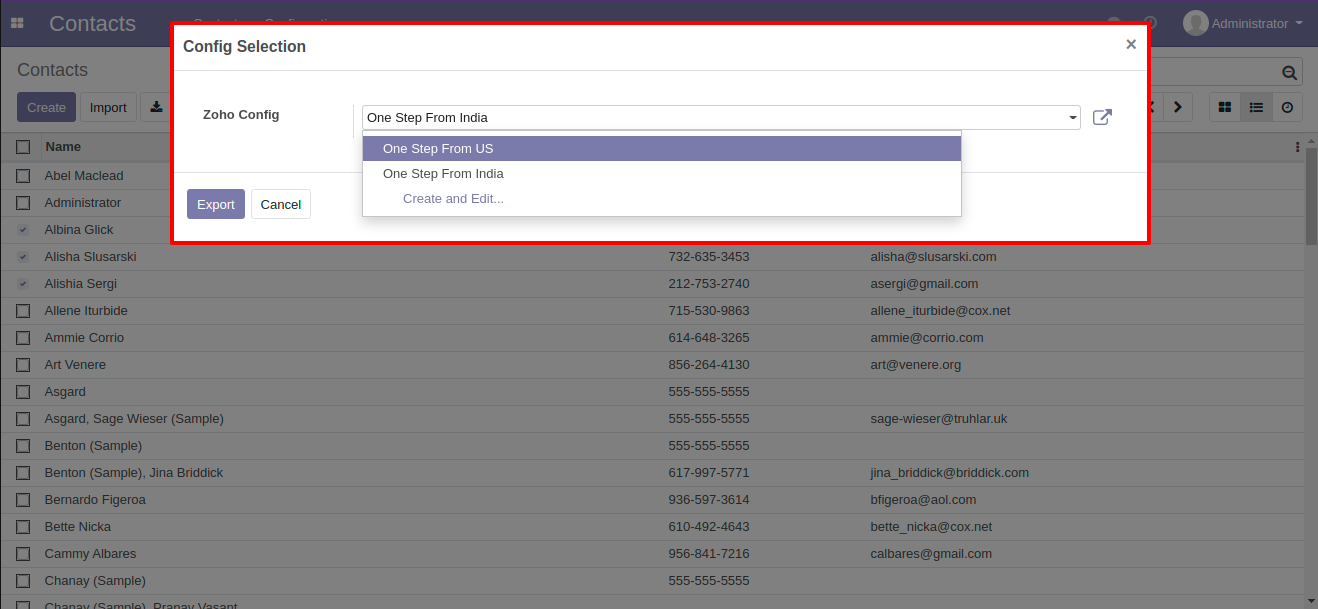Click the download icon next to Import
The width and height of the screenshot is (1318, 609).
[156, 107]
